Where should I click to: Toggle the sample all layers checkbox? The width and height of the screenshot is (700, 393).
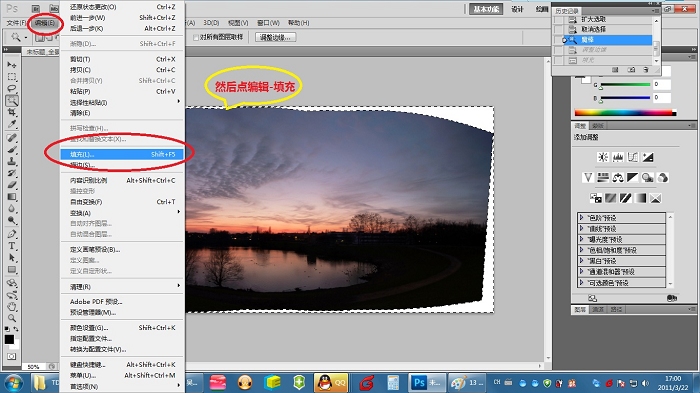click(196, 38)
